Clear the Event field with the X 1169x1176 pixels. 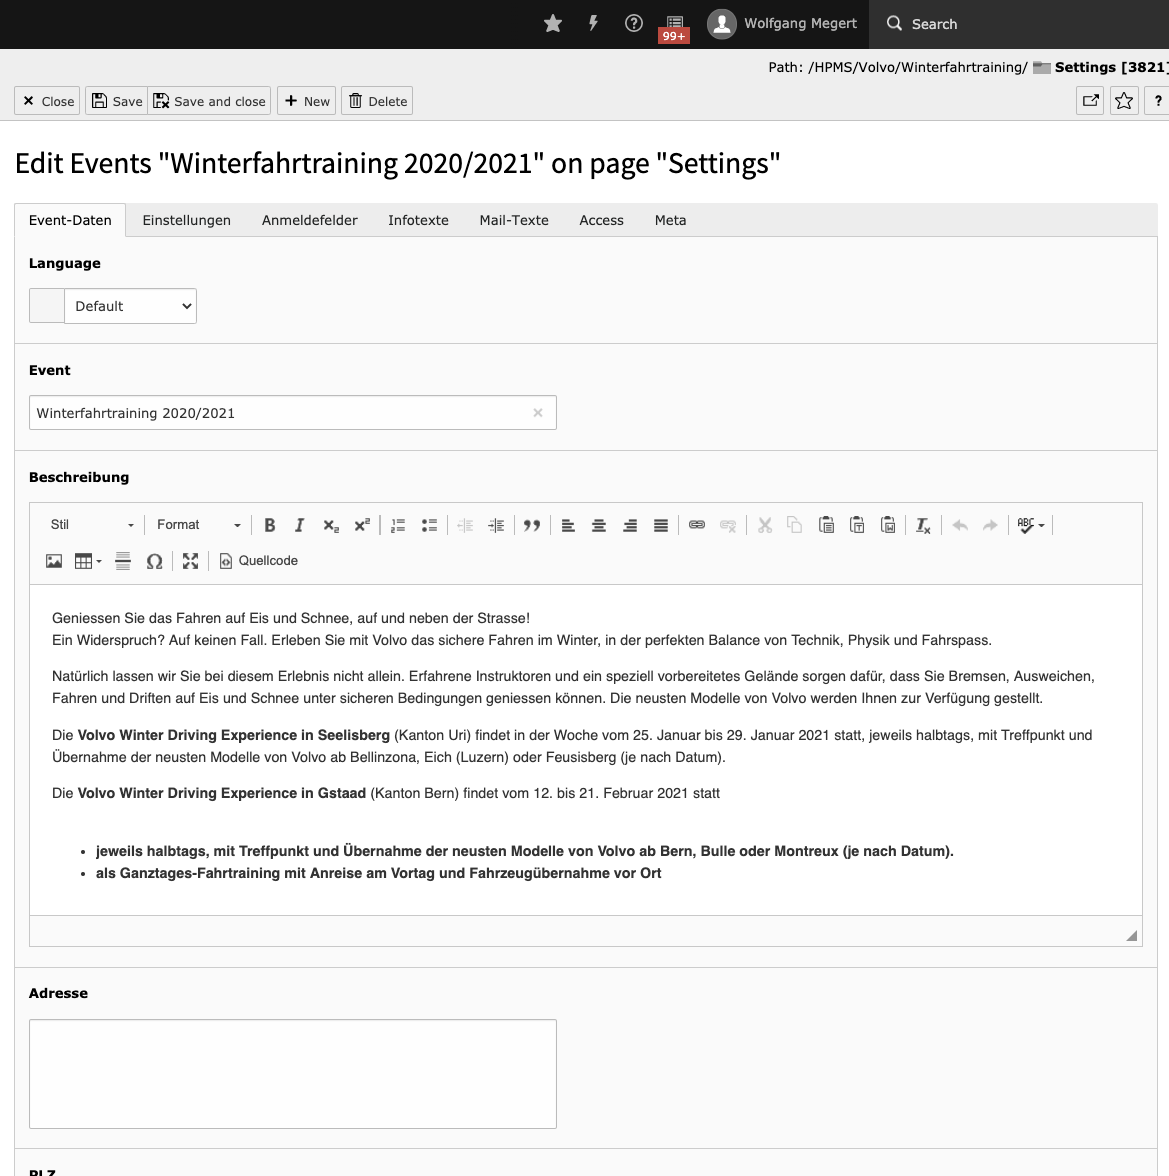[538, 413]
